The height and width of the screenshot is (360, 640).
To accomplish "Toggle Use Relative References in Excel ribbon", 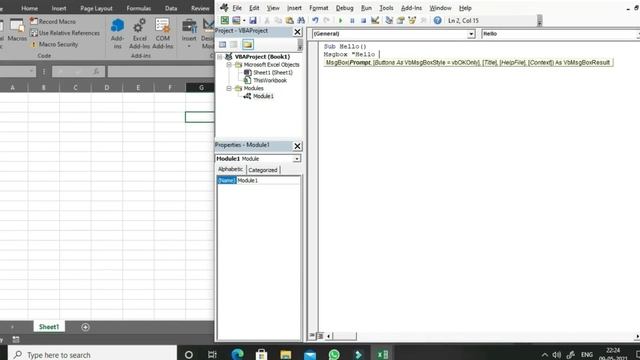I will pyautogui.click(x=65, y=33).
